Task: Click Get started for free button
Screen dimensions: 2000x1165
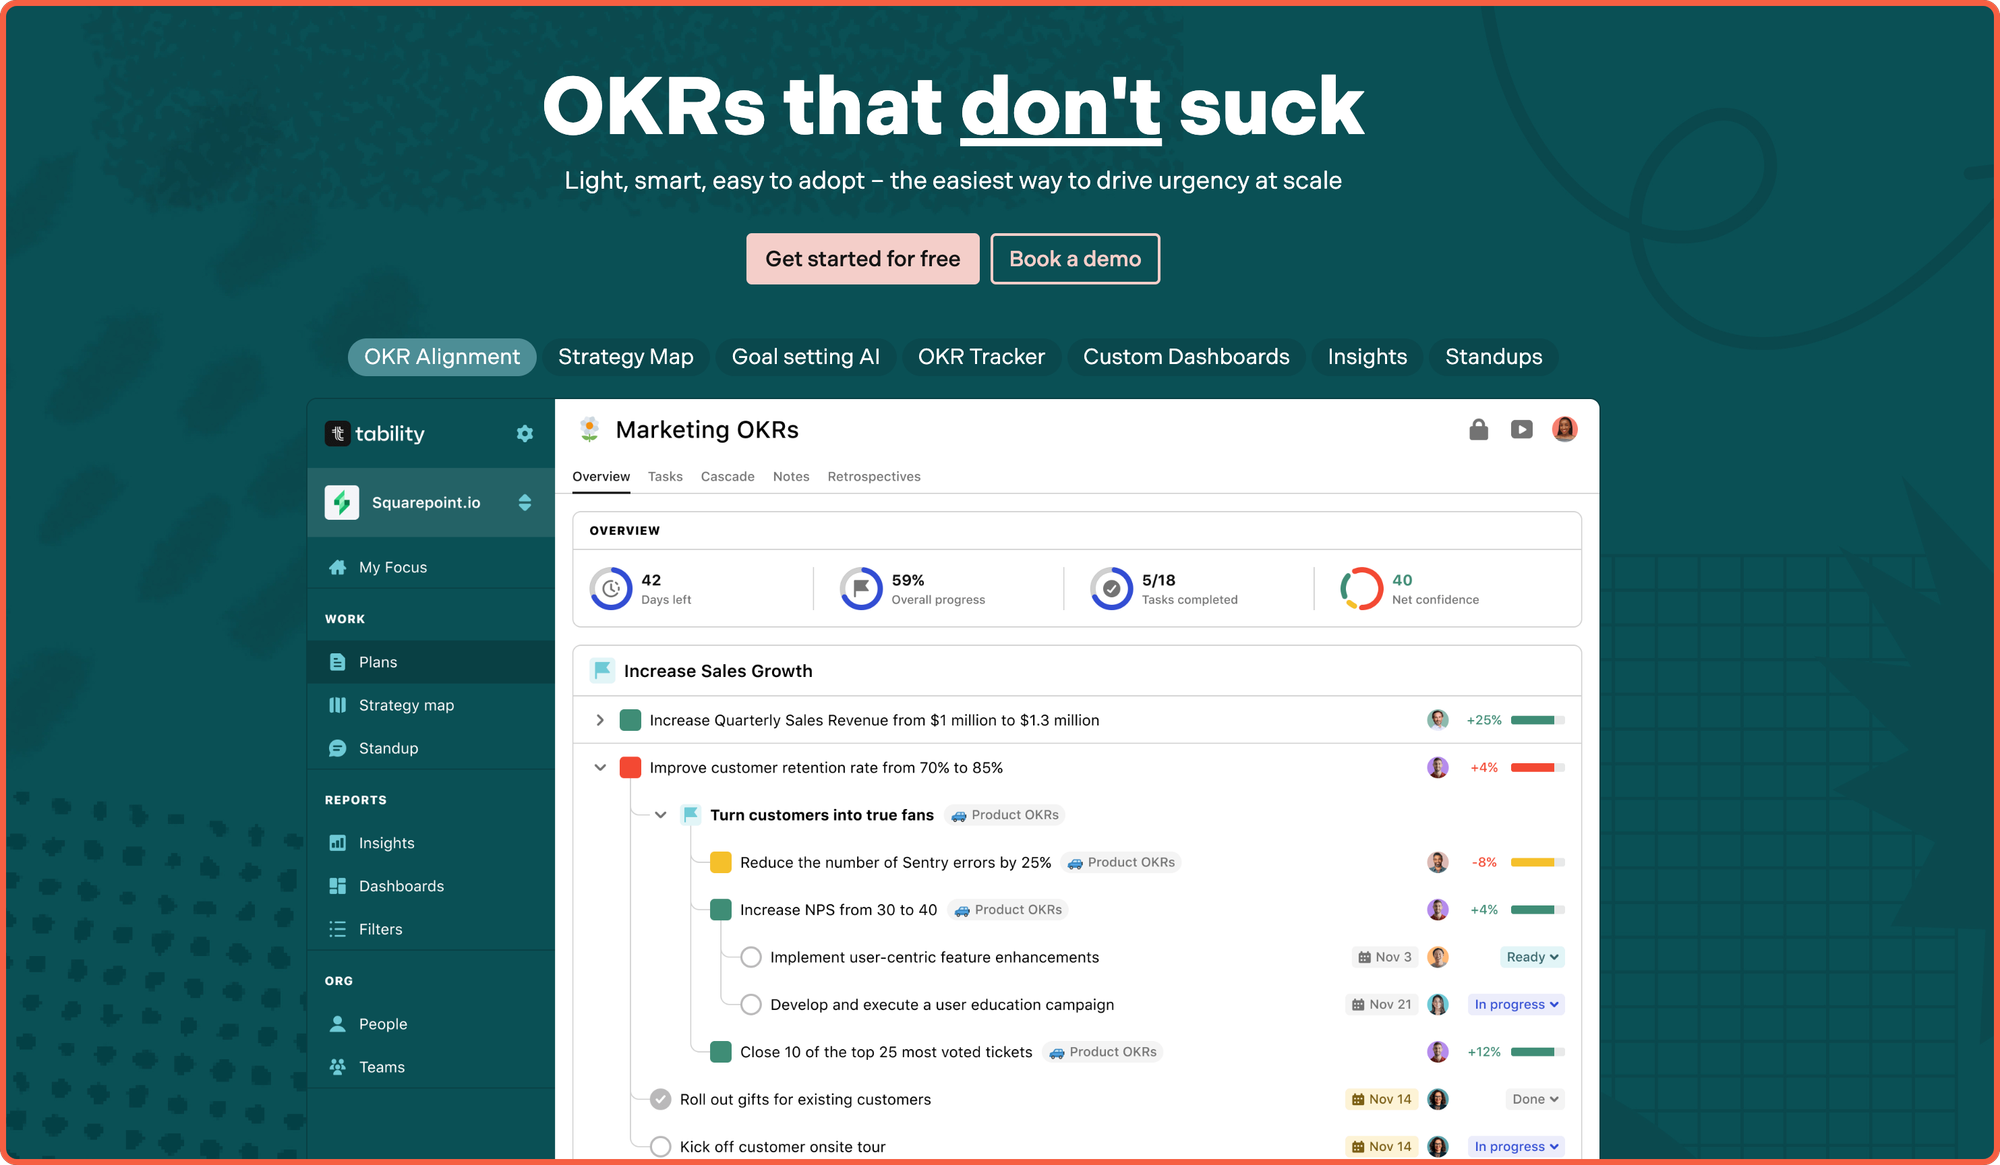Action: 862,259
